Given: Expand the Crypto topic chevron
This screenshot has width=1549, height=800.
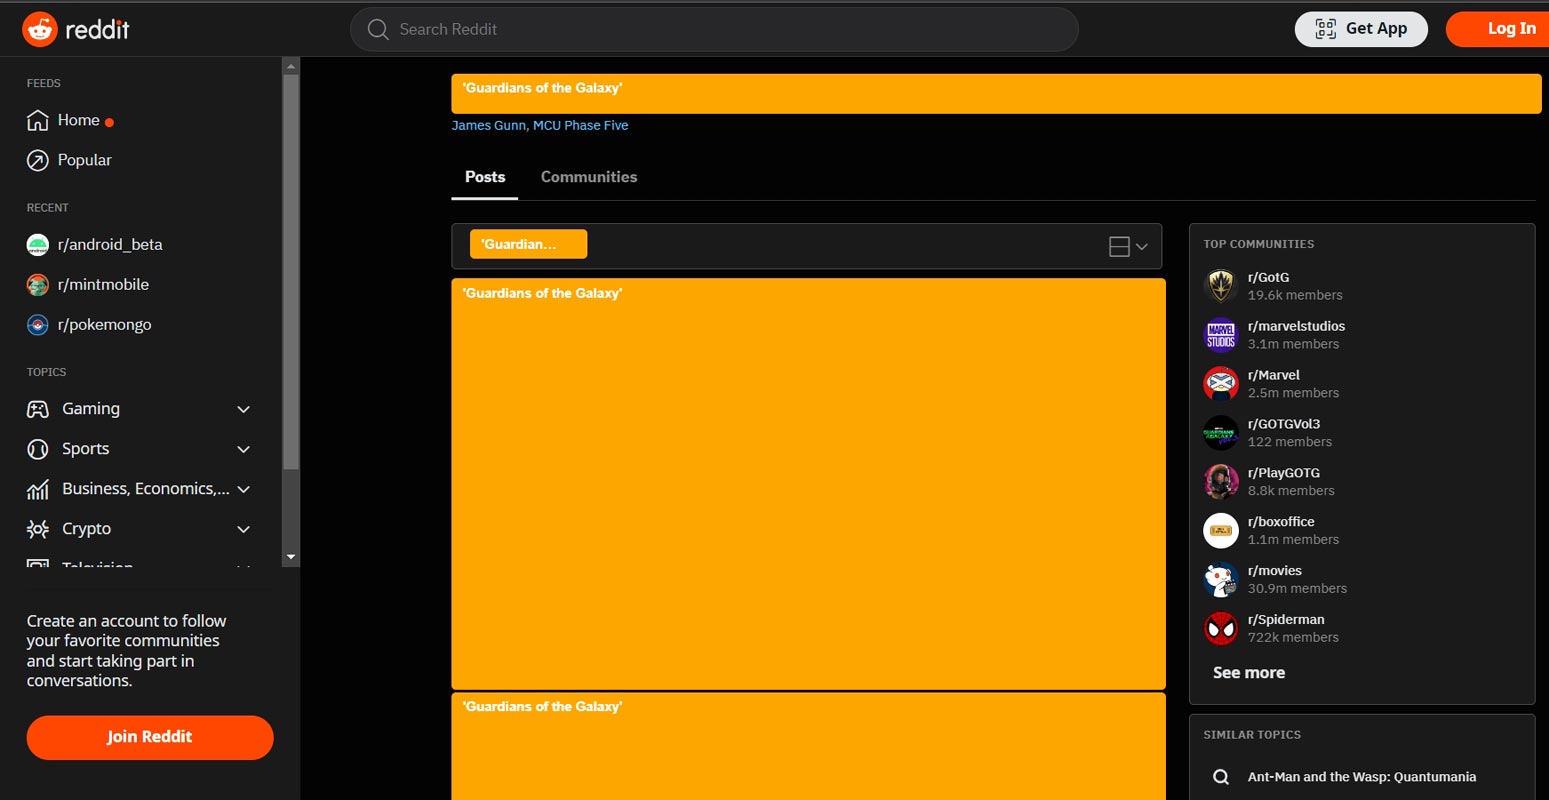Looking at the screenshot, I should 243,529.
